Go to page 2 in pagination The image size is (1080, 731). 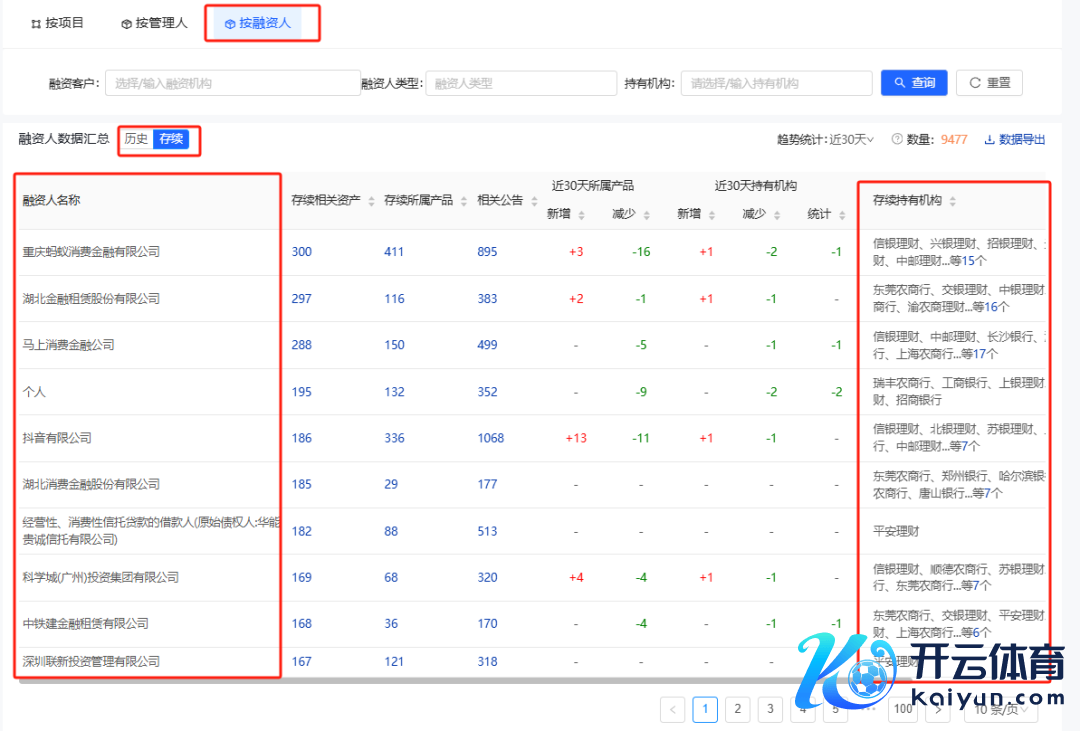(737, 709)
